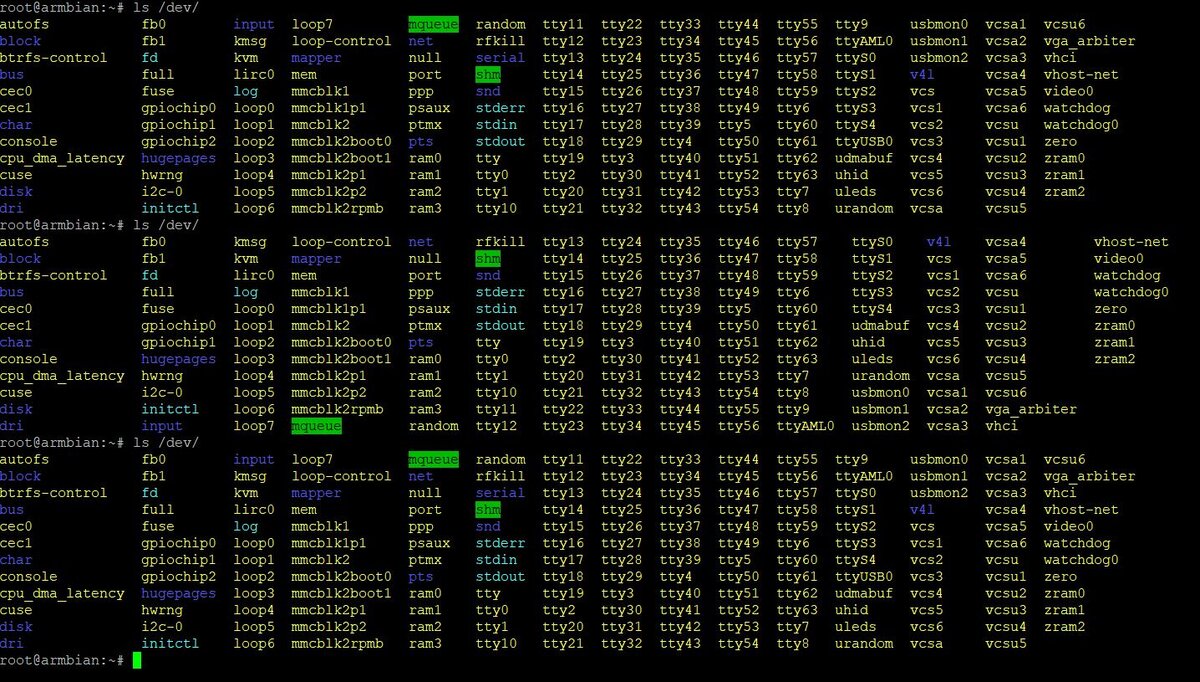Click usbmon2 in the second ls output
The width and height of the screenshot is (1200, 682).
coord(881,426)
